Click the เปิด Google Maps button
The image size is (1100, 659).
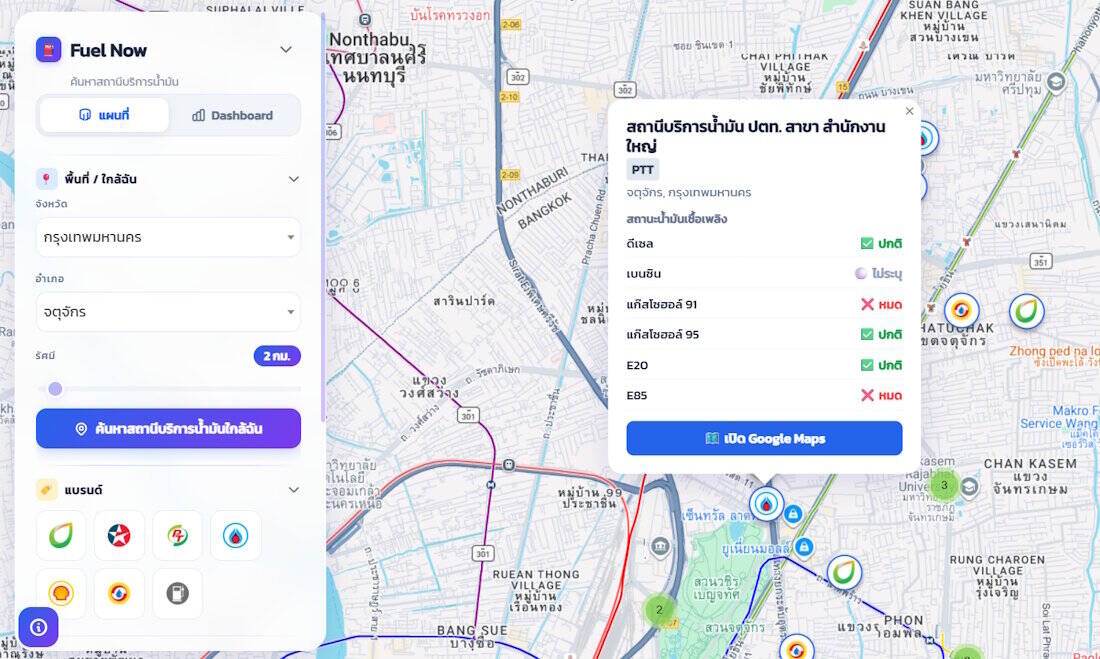[x=764, y=439]
